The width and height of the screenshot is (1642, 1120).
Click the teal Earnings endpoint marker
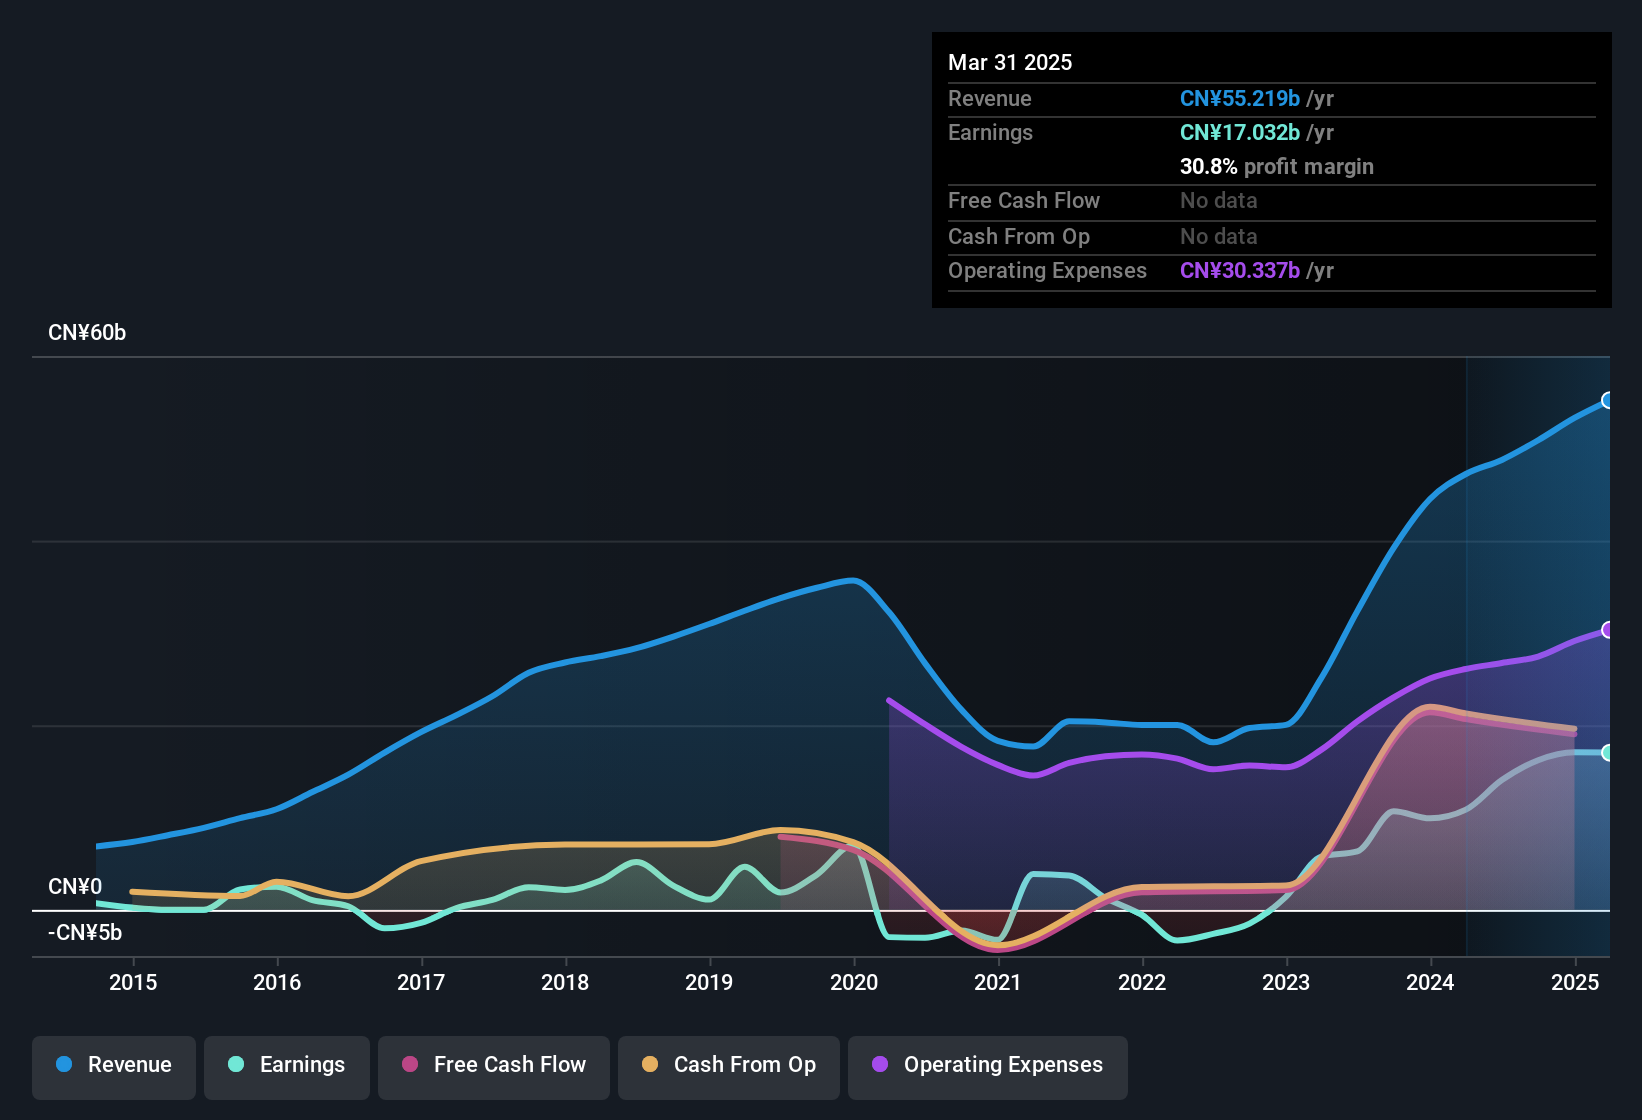pos(1607,753)
